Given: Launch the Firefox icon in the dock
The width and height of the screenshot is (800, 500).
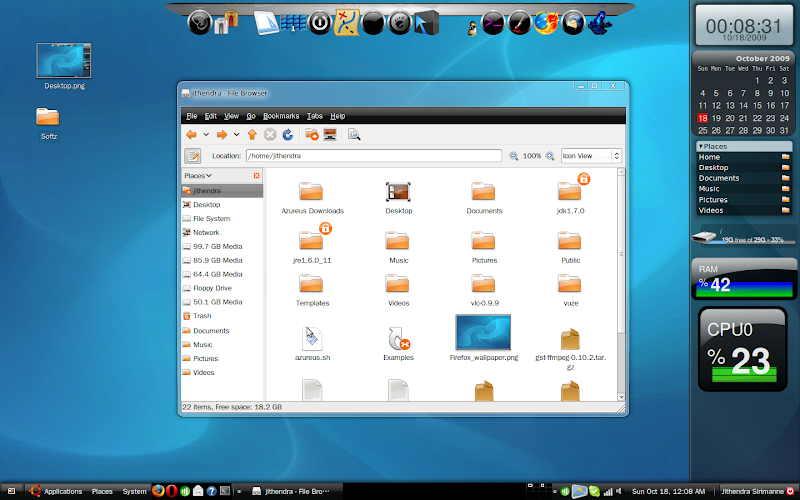Looking at the screenshot, I should tap(546, 23).
